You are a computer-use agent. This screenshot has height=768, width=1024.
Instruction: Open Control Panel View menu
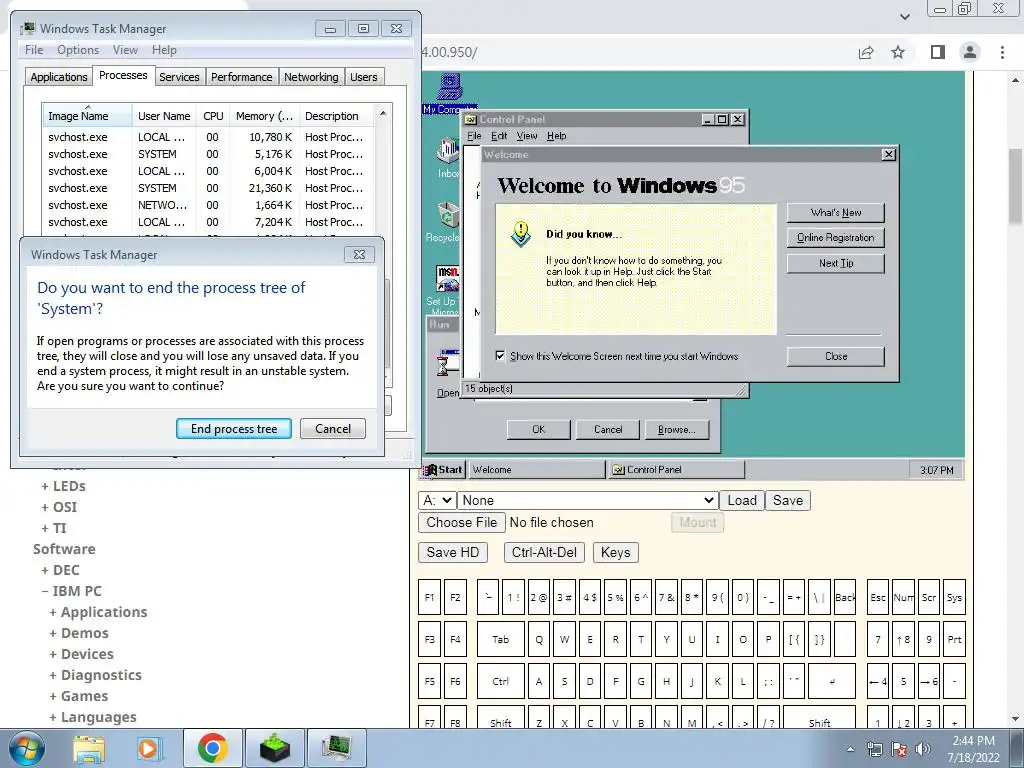(x=526, y=136)
